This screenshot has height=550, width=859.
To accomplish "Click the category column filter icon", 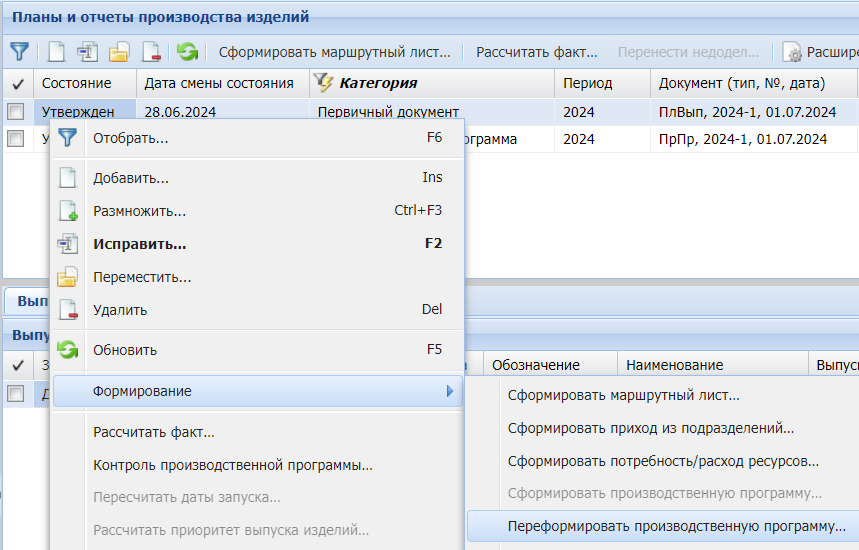I will [x=324, y=83].
